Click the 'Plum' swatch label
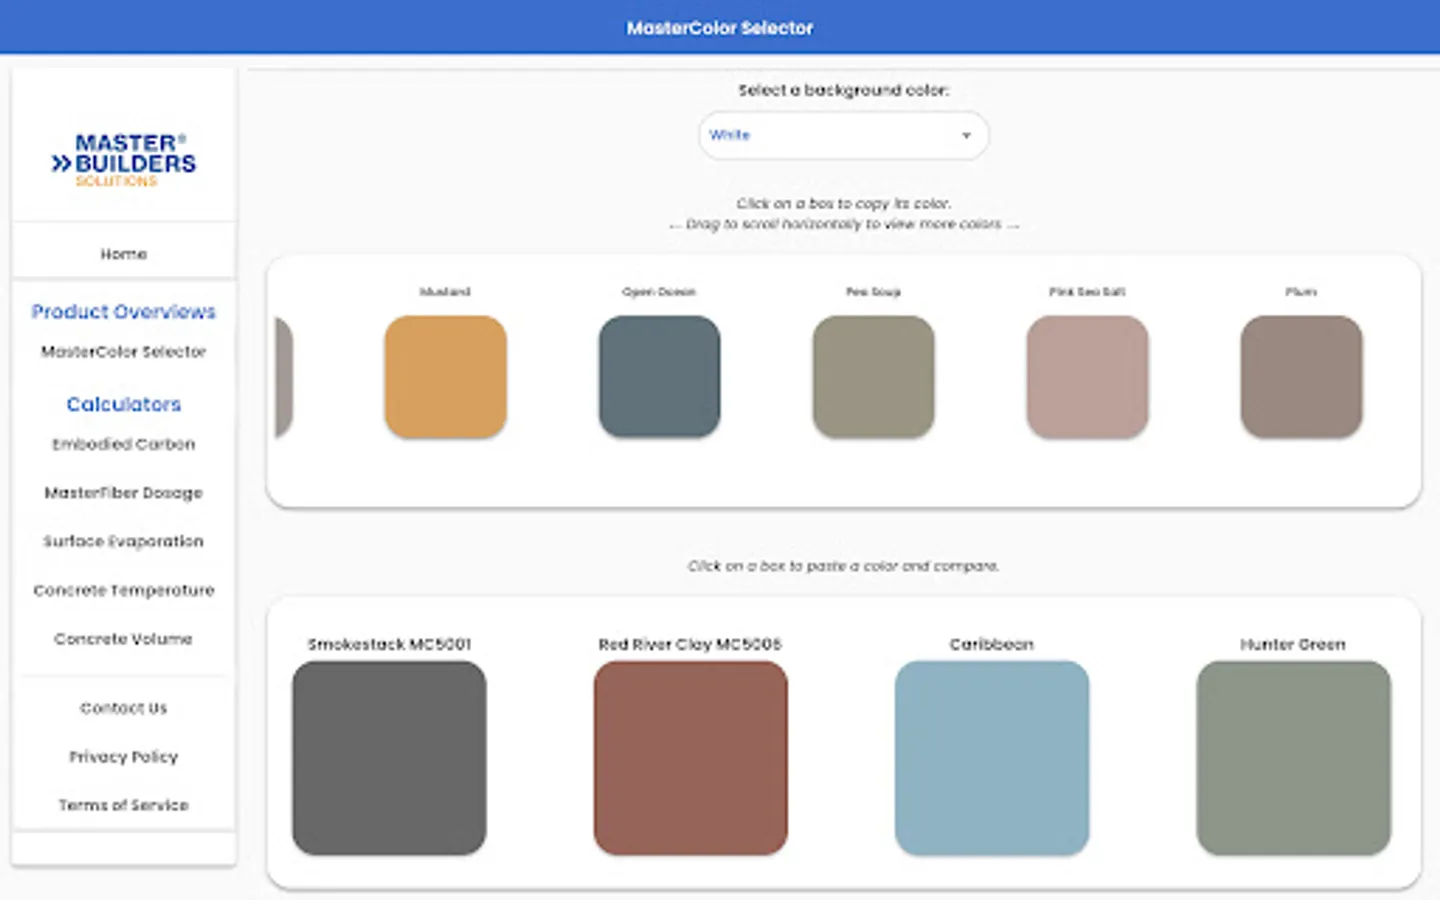 1301,292
